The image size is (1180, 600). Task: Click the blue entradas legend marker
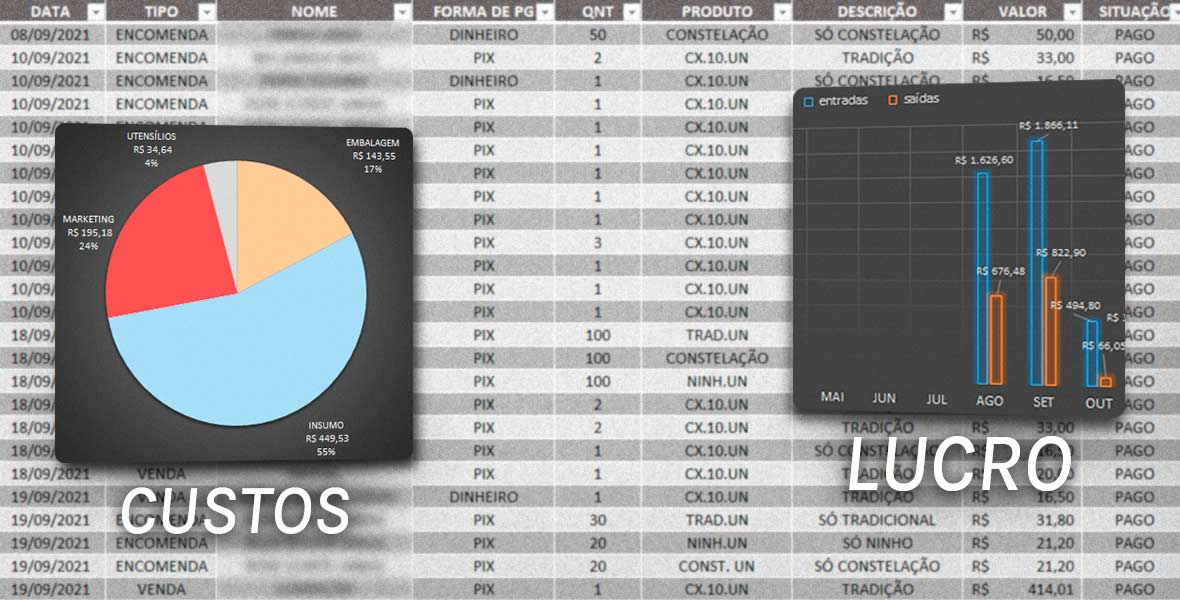point(809,100)
